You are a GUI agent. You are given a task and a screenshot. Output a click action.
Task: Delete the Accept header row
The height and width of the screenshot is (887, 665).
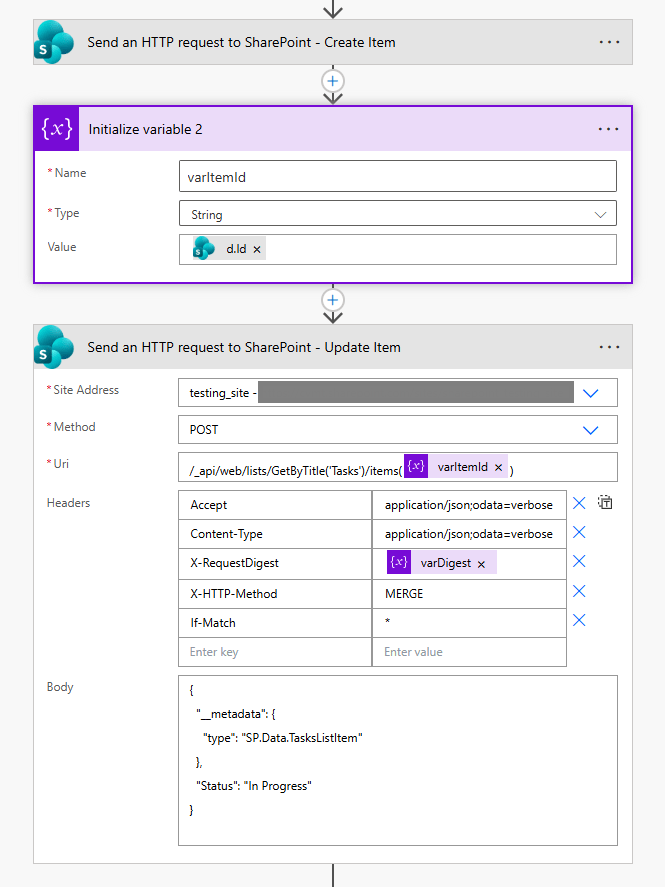tap(579, 504)
